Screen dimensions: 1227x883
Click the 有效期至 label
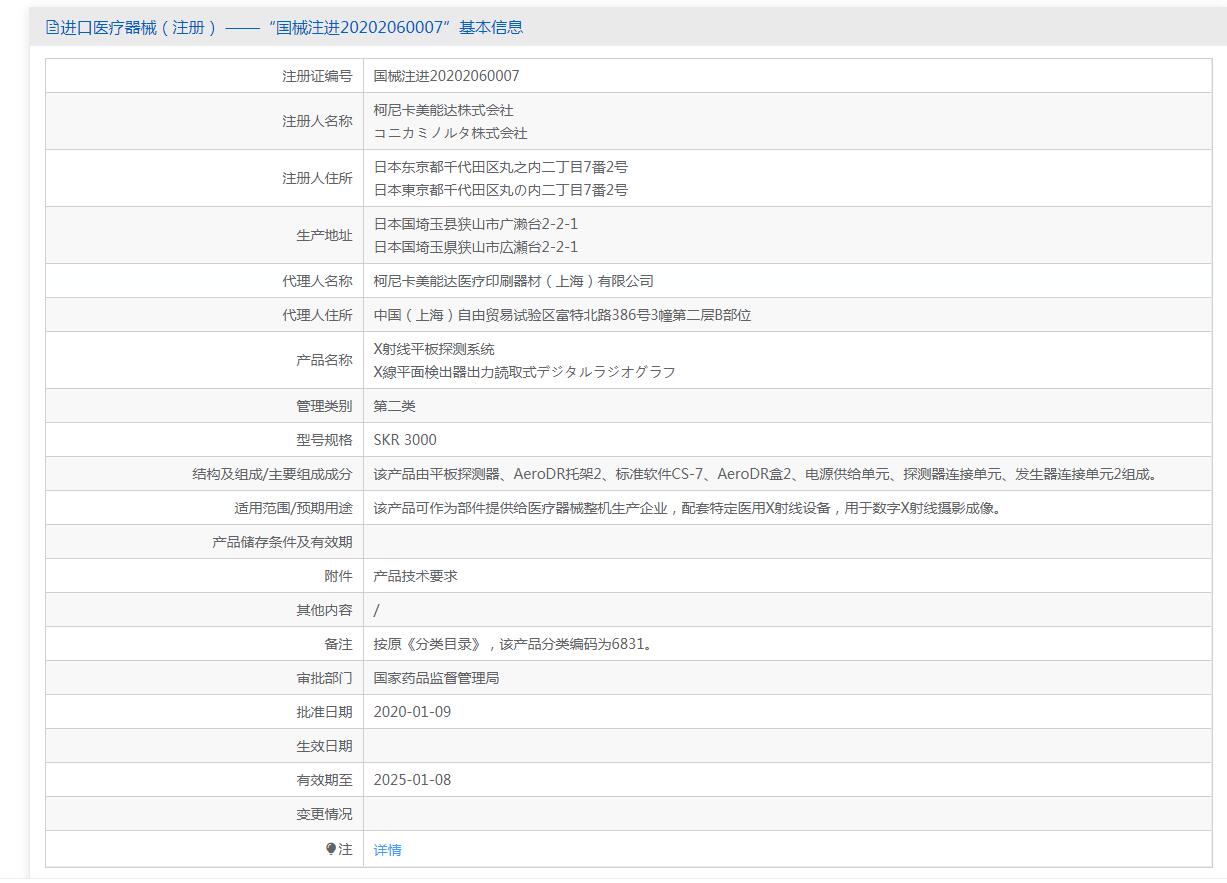324,780
